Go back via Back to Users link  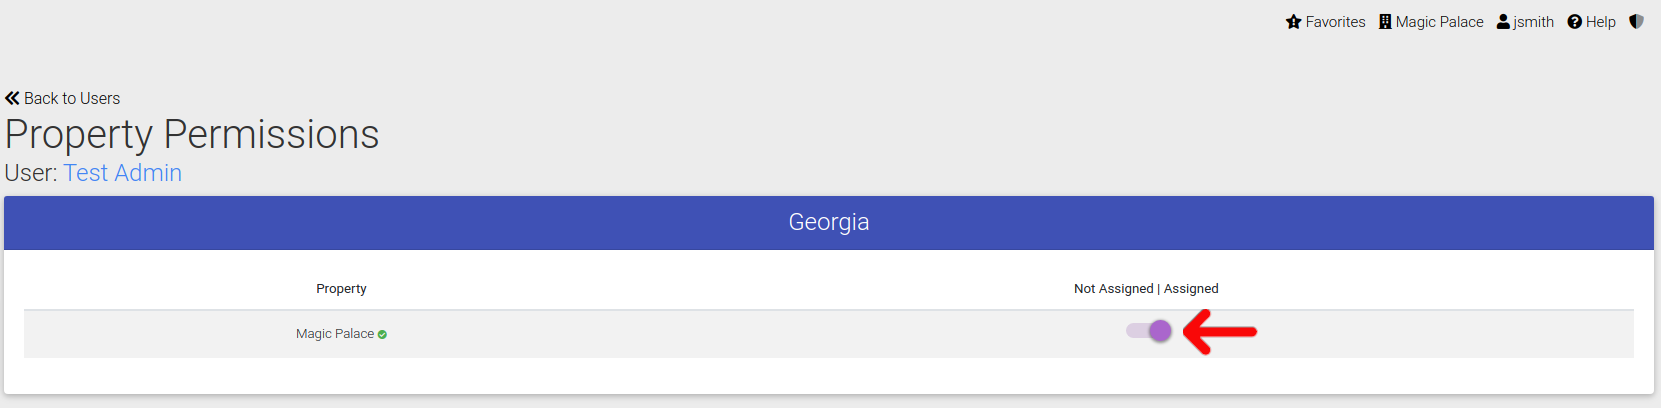63,98
